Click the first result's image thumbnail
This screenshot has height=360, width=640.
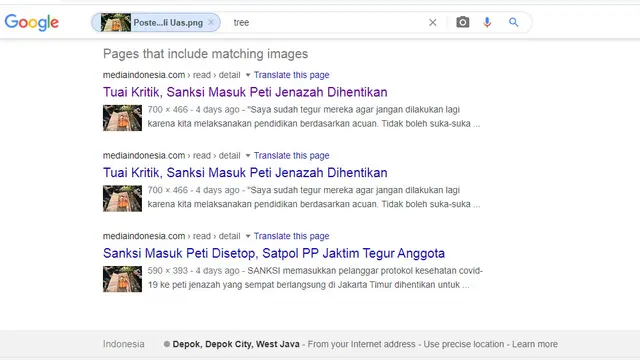[x=122, y=118]
